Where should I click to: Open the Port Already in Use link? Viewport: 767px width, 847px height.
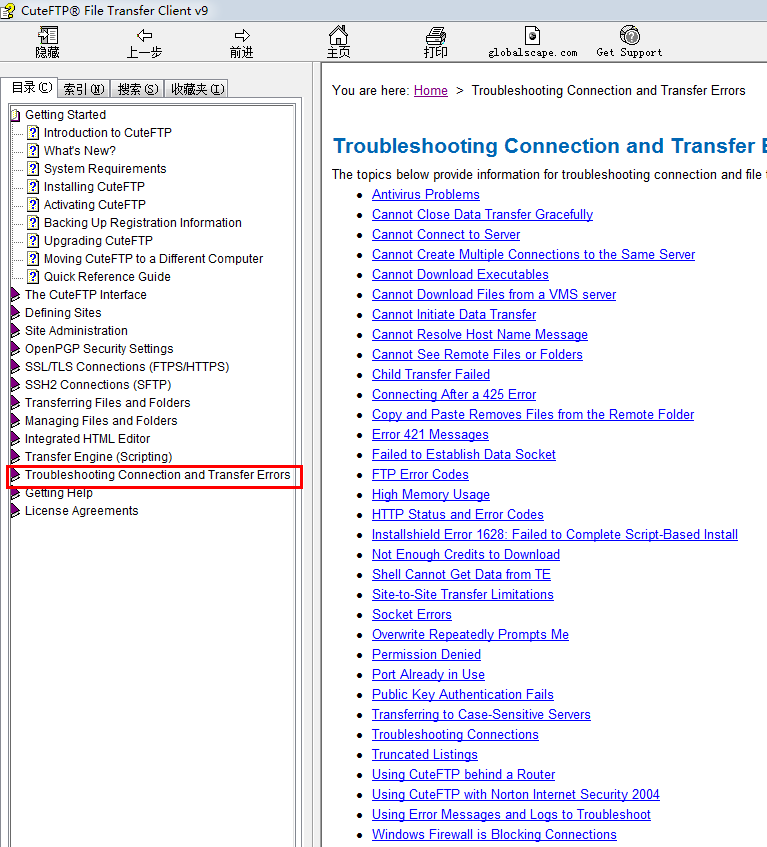428,674
